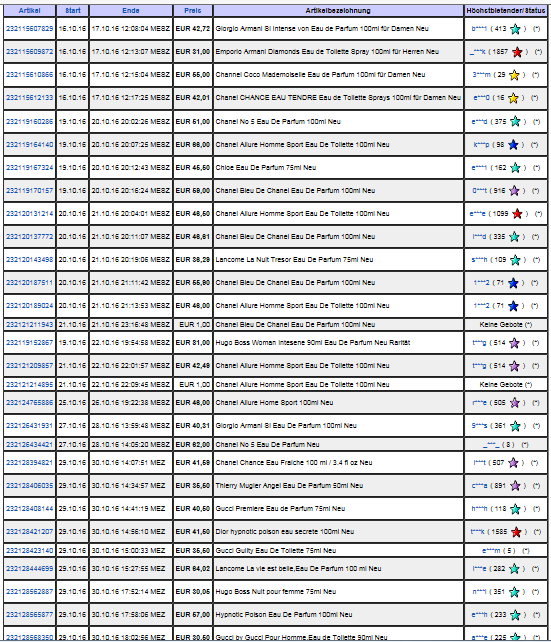This screenshot has height=642, width=551.
Task: Open article number 232120131214
Action: (x=29, y=213)
